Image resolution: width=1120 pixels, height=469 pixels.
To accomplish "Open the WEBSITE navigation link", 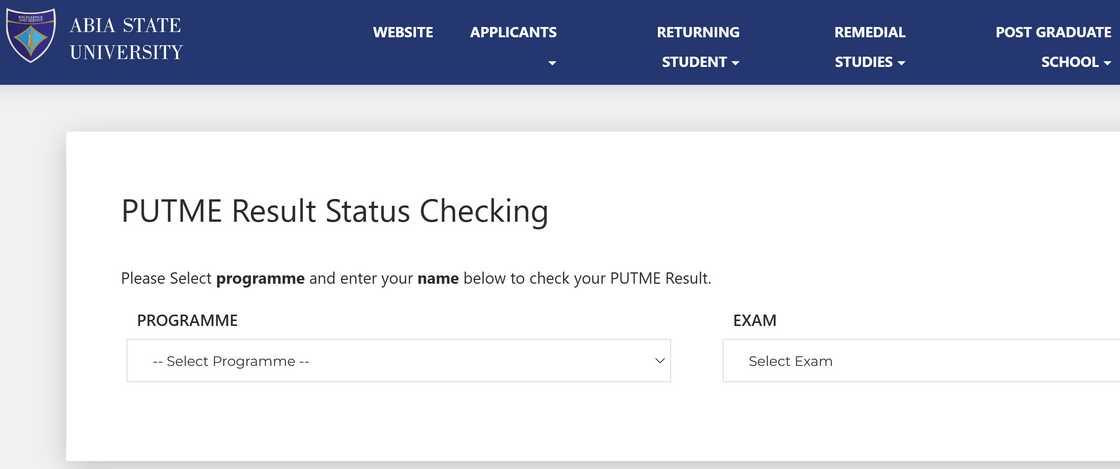I will [x=403, y=32].
